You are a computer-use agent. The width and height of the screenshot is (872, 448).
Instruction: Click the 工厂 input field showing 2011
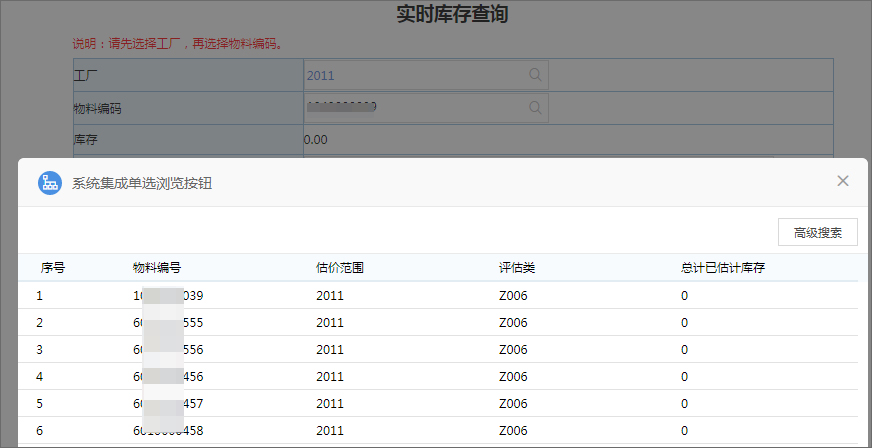[426, 75]
